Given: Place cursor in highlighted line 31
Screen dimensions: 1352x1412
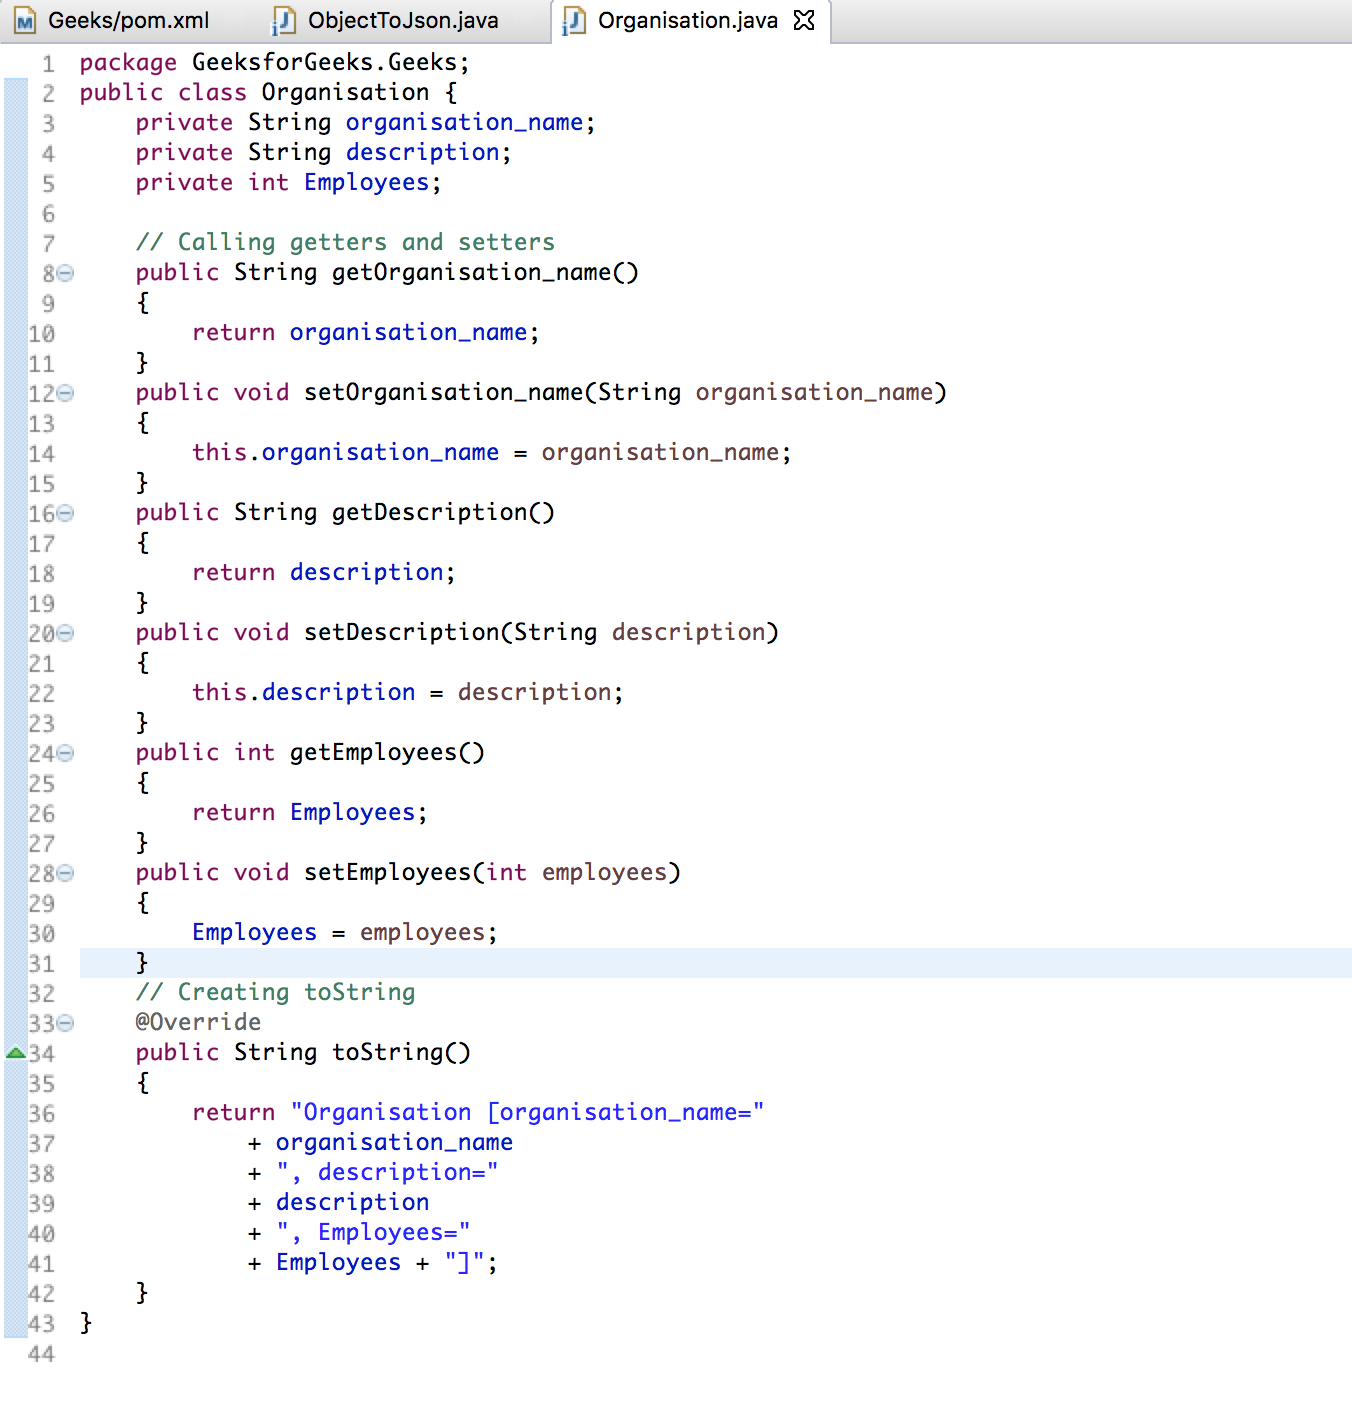Looking at the screenshot, I should click(x=715, y=963).
